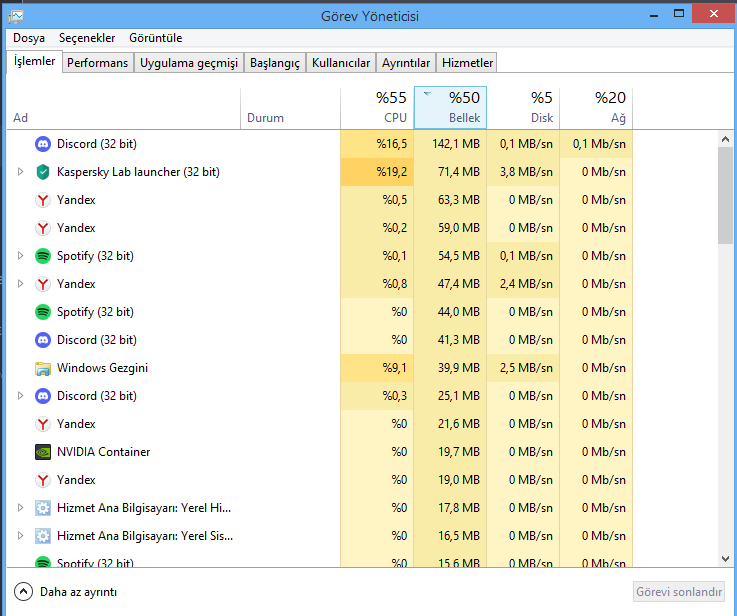Open the Görüntüle menu
Screen dimensions: 737x616
[156, 38]
